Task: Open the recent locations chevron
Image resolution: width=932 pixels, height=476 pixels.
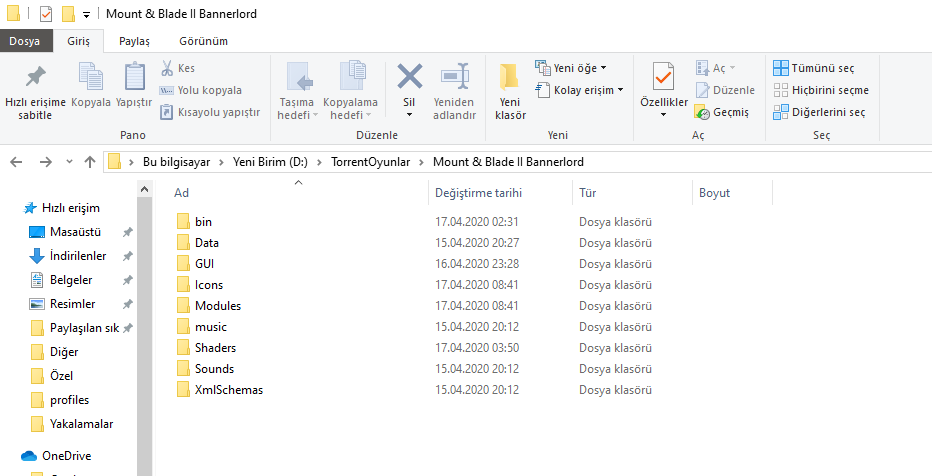Action: (69, 162)
